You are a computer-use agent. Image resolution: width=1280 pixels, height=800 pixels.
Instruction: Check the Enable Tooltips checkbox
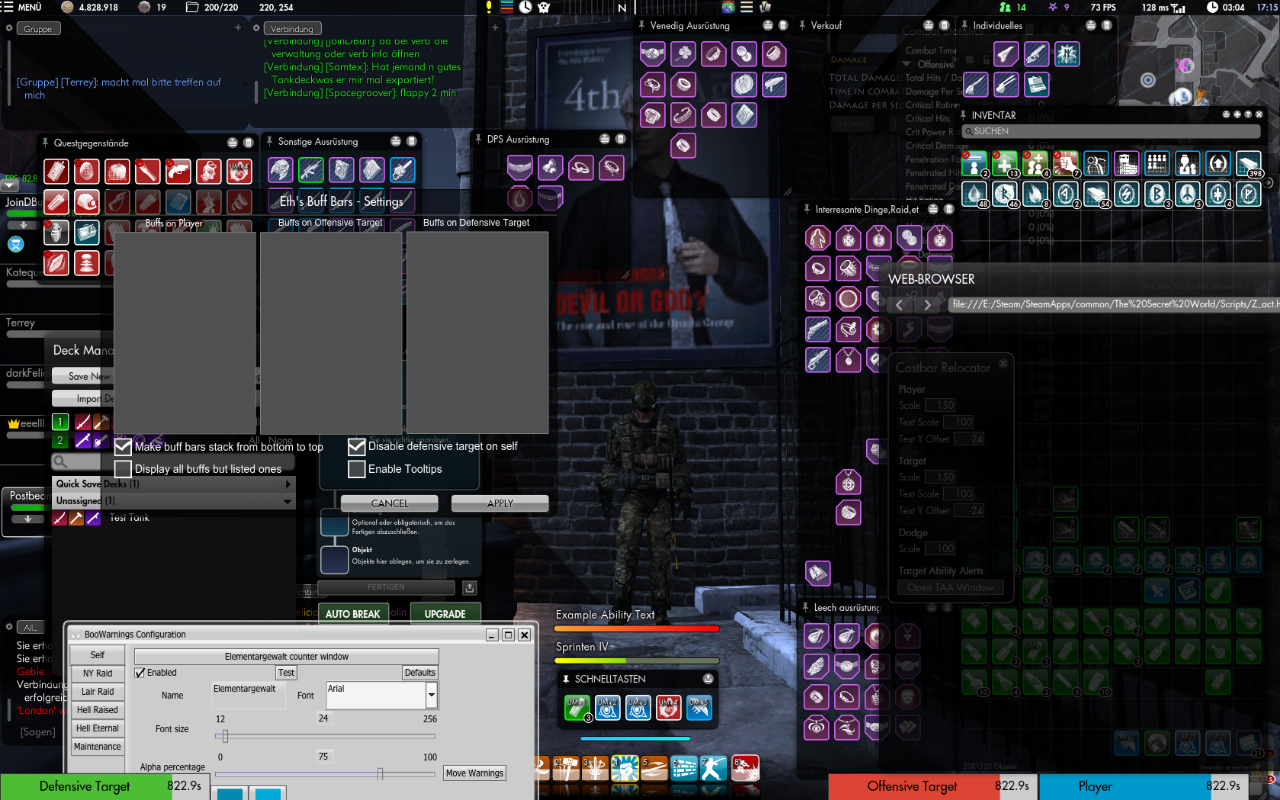tap(356, 469)
